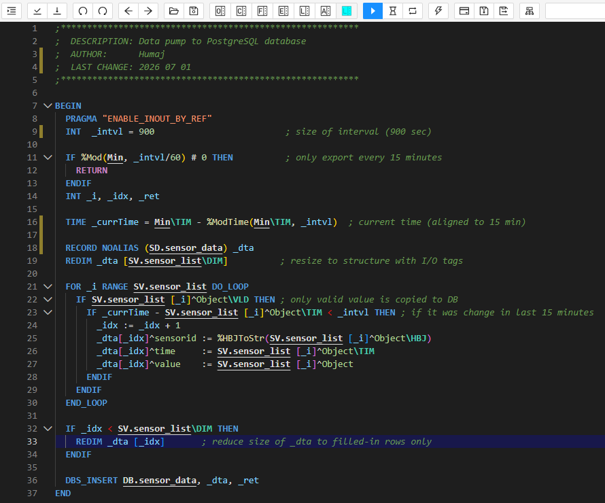Click the comment 'only export every 15 minutes'

(x=364, y=157)
